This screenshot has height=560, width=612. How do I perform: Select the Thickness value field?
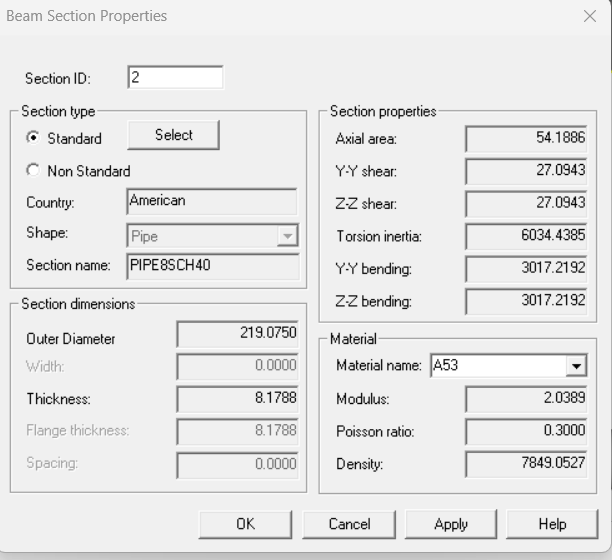pyautogui.click(x=237, y=398)
